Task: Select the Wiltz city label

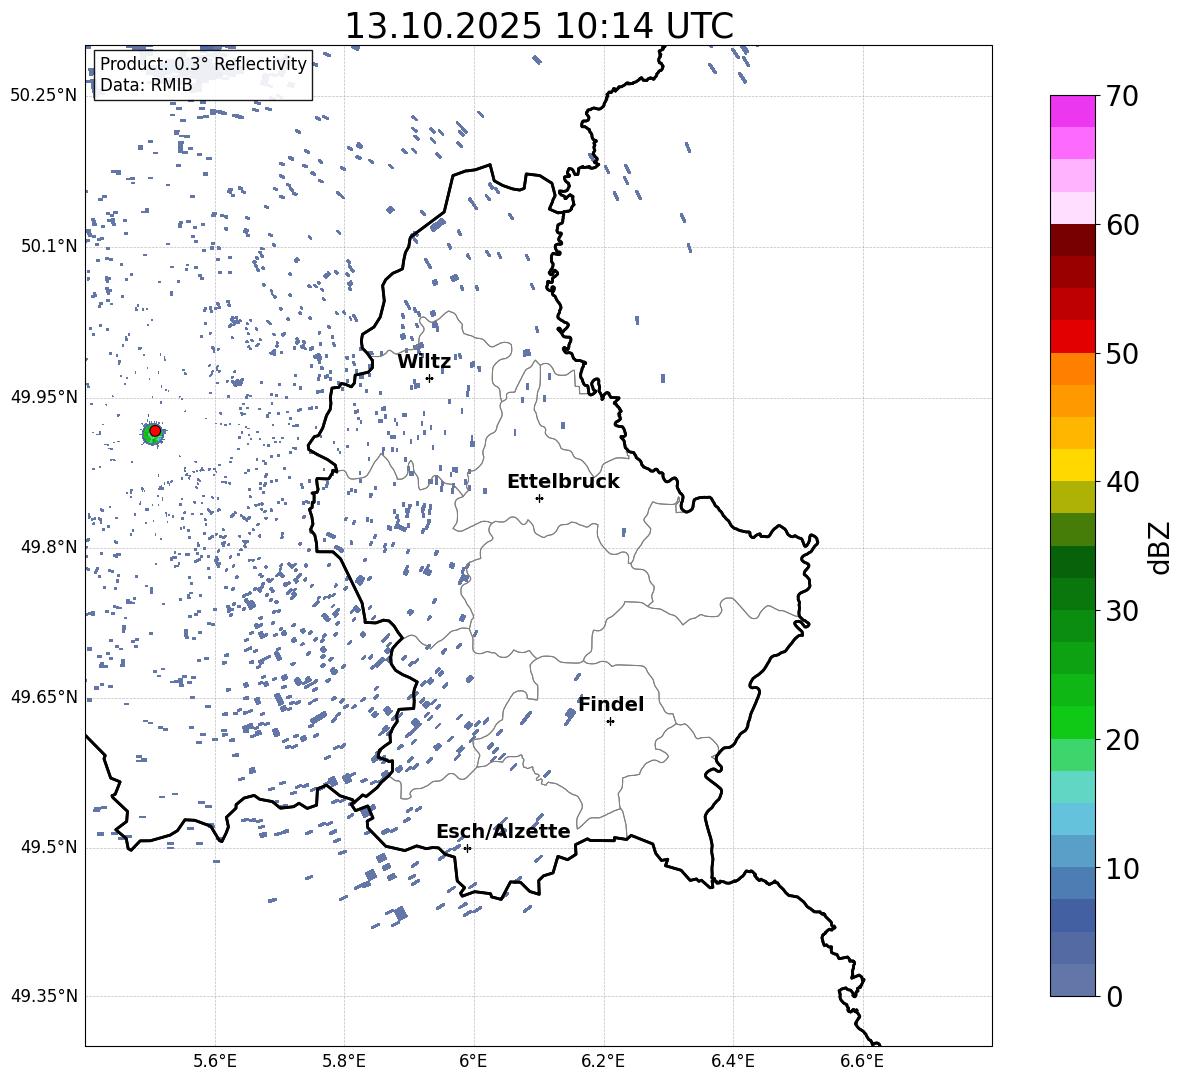Action: tap(424, 362)
